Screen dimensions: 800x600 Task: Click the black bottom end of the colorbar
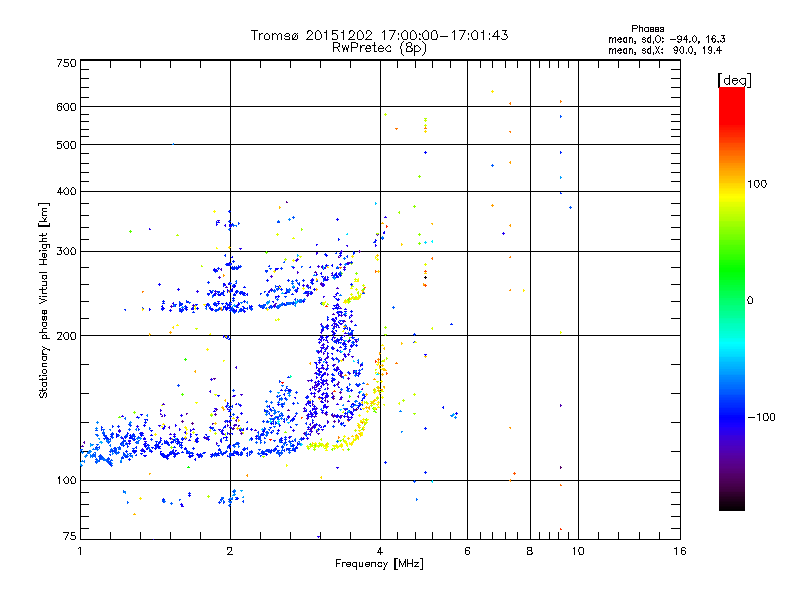[x=731, y=505]
